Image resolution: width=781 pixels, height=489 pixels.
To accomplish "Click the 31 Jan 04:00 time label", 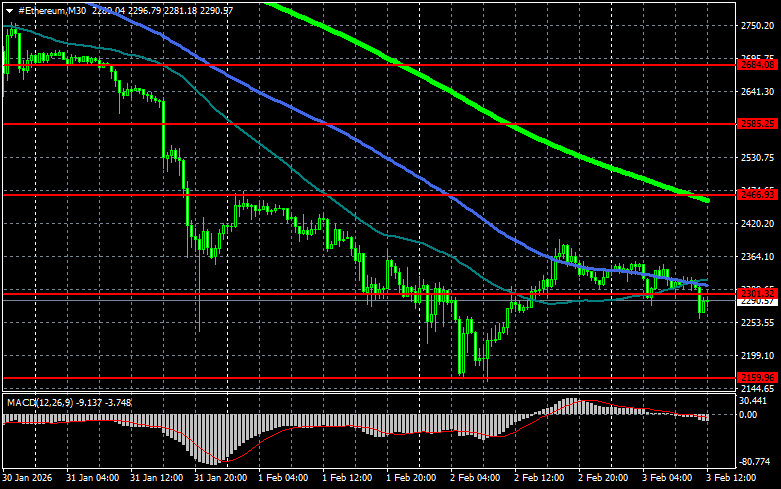I will [x=93, y=478].
